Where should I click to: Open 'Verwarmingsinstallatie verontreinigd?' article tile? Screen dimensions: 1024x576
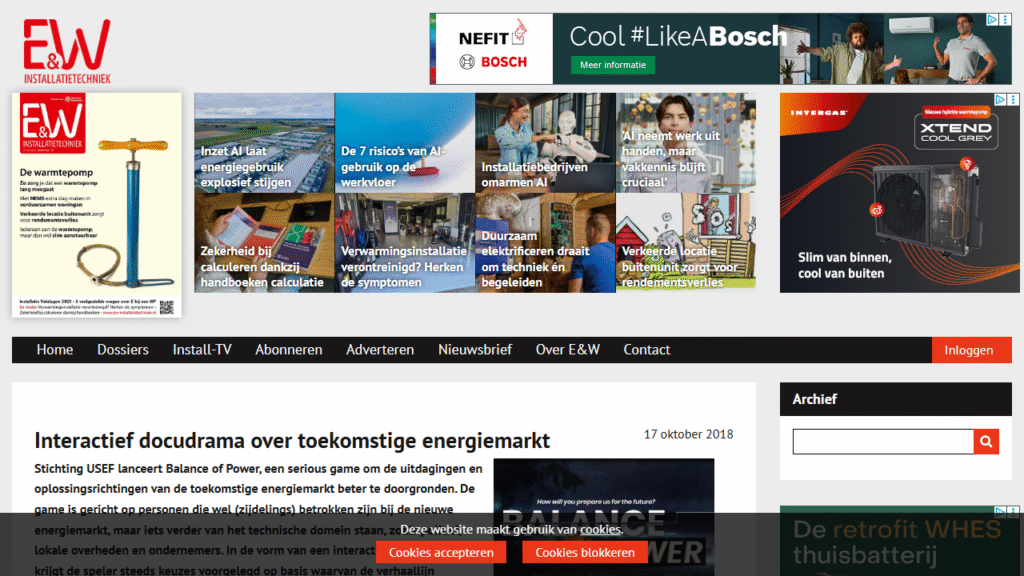(x=404, y=243)
